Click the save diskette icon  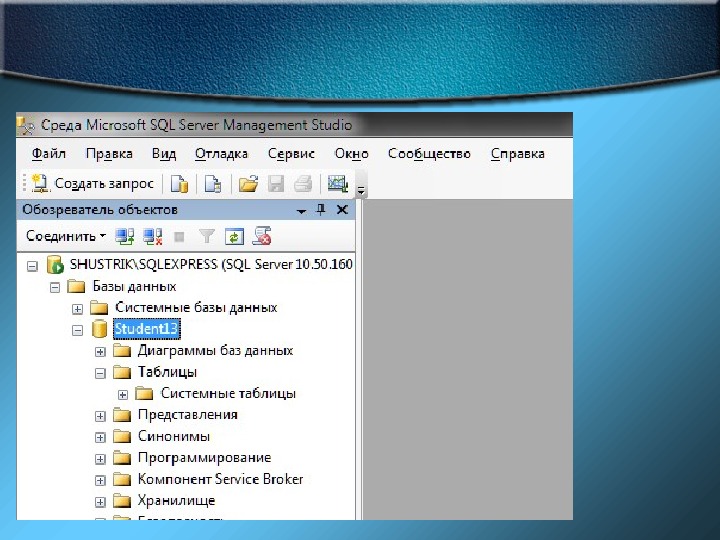pyautogui.click(x=276, y=184)
